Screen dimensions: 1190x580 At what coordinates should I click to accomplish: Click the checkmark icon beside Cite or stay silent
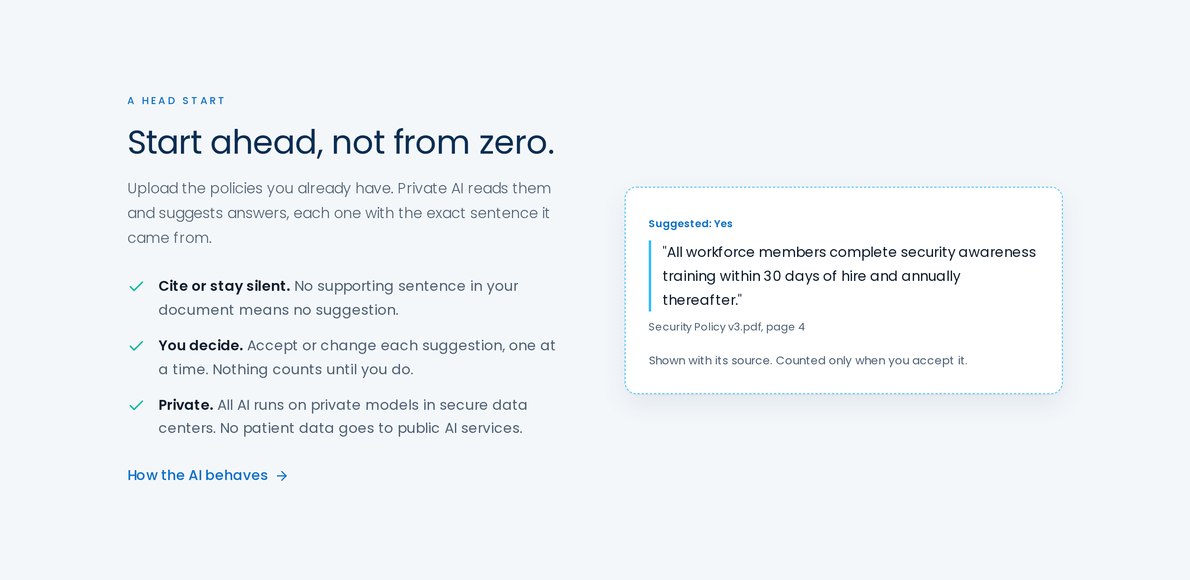pyautogui.click(x=136, y=286)
